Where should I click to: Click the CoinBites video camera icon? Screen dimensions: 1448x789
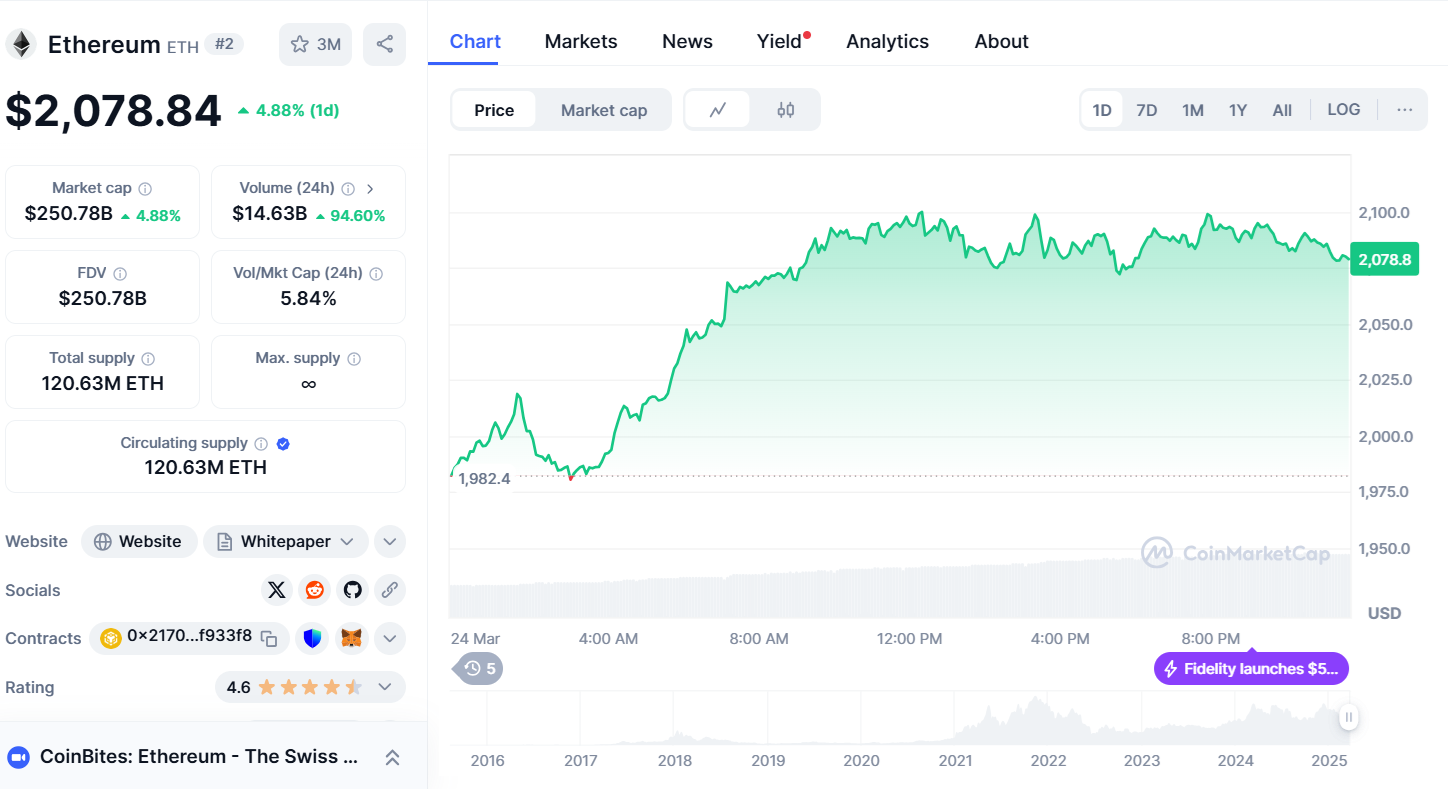coord(18,757)
